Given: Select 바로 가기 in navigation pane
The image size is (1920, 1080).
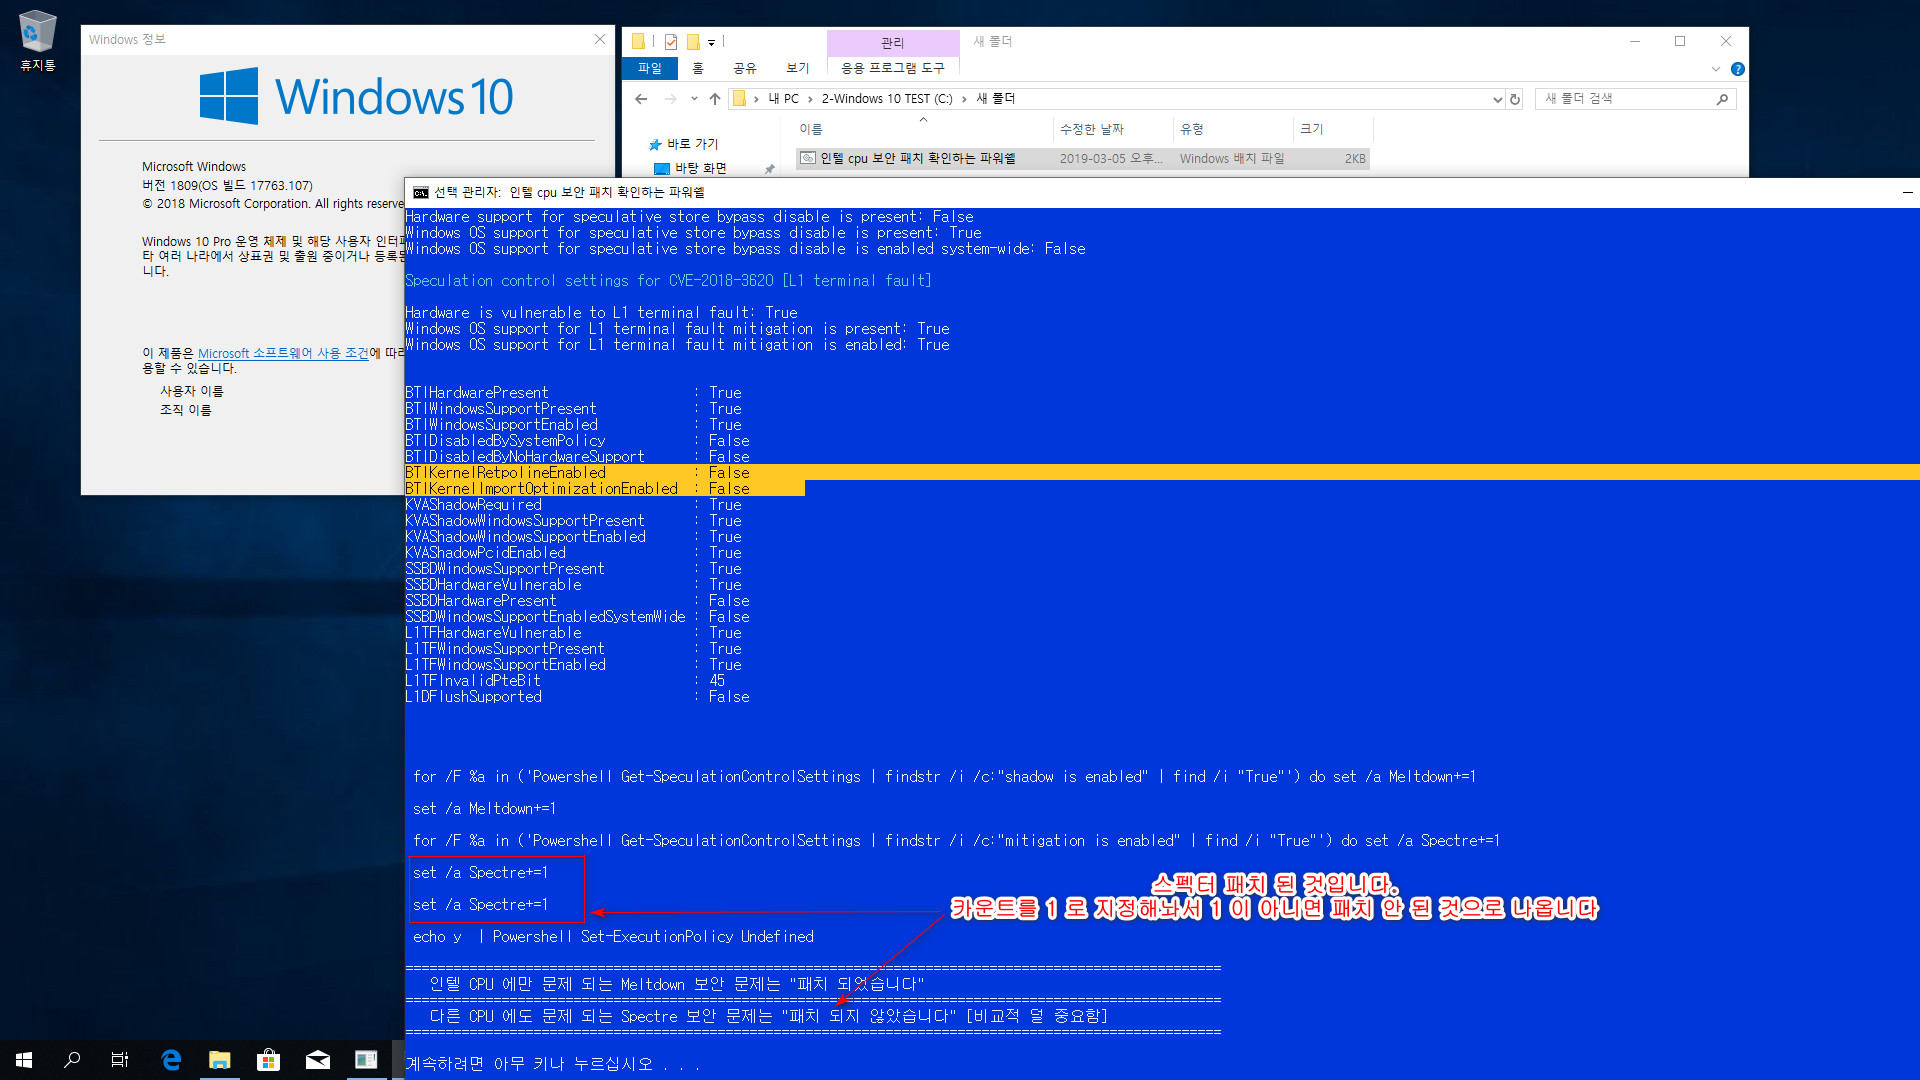Looking at the screenshot, I should [692, 145].
